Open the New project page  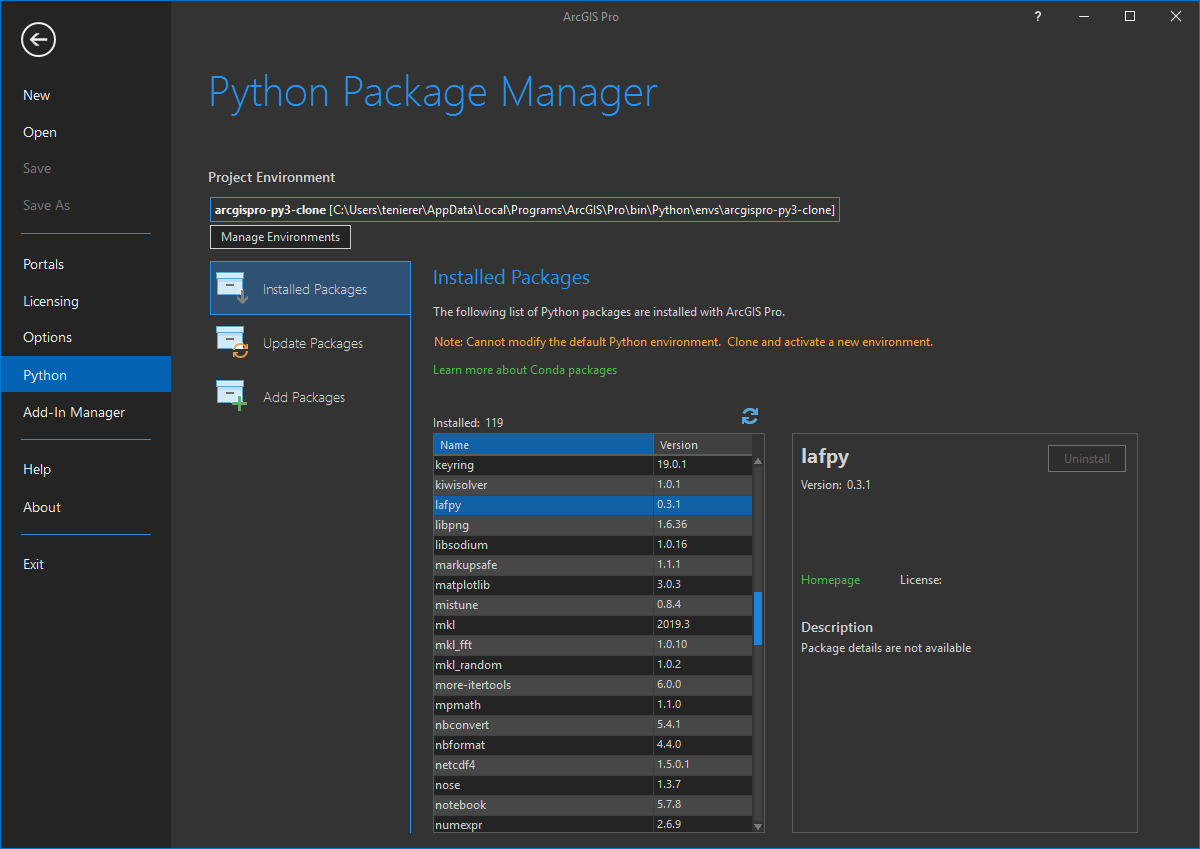[x=37, y=95]
